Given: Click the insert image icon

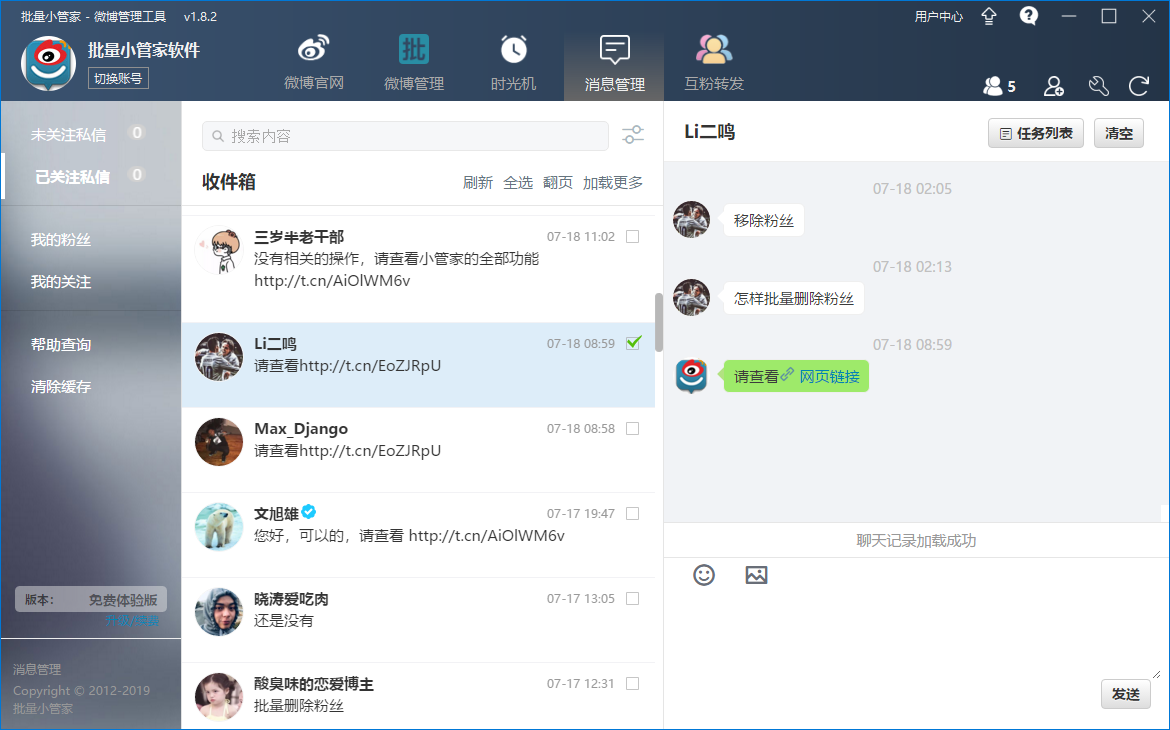Looking at the screenshot, I should click(x=756, y=575).
